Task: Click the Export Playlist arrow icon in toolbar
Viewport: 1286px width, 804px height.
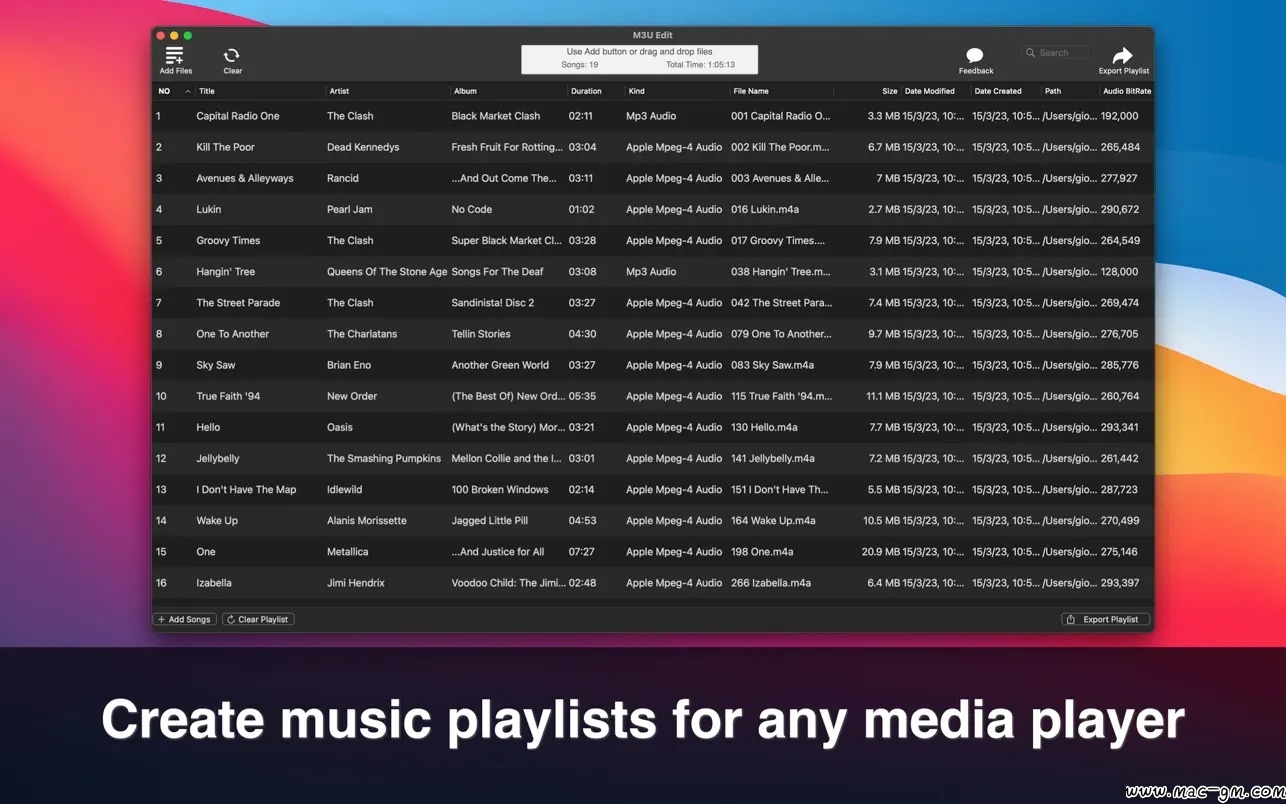Action: (1123, 56)
